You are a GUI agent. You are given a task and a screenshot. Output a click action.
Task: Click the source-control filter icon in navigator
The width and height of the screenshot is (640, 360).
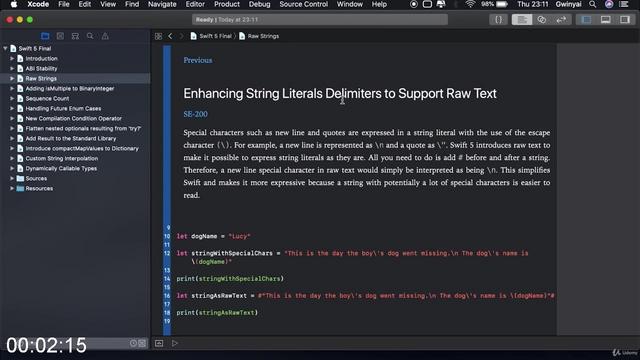(142, 343)
